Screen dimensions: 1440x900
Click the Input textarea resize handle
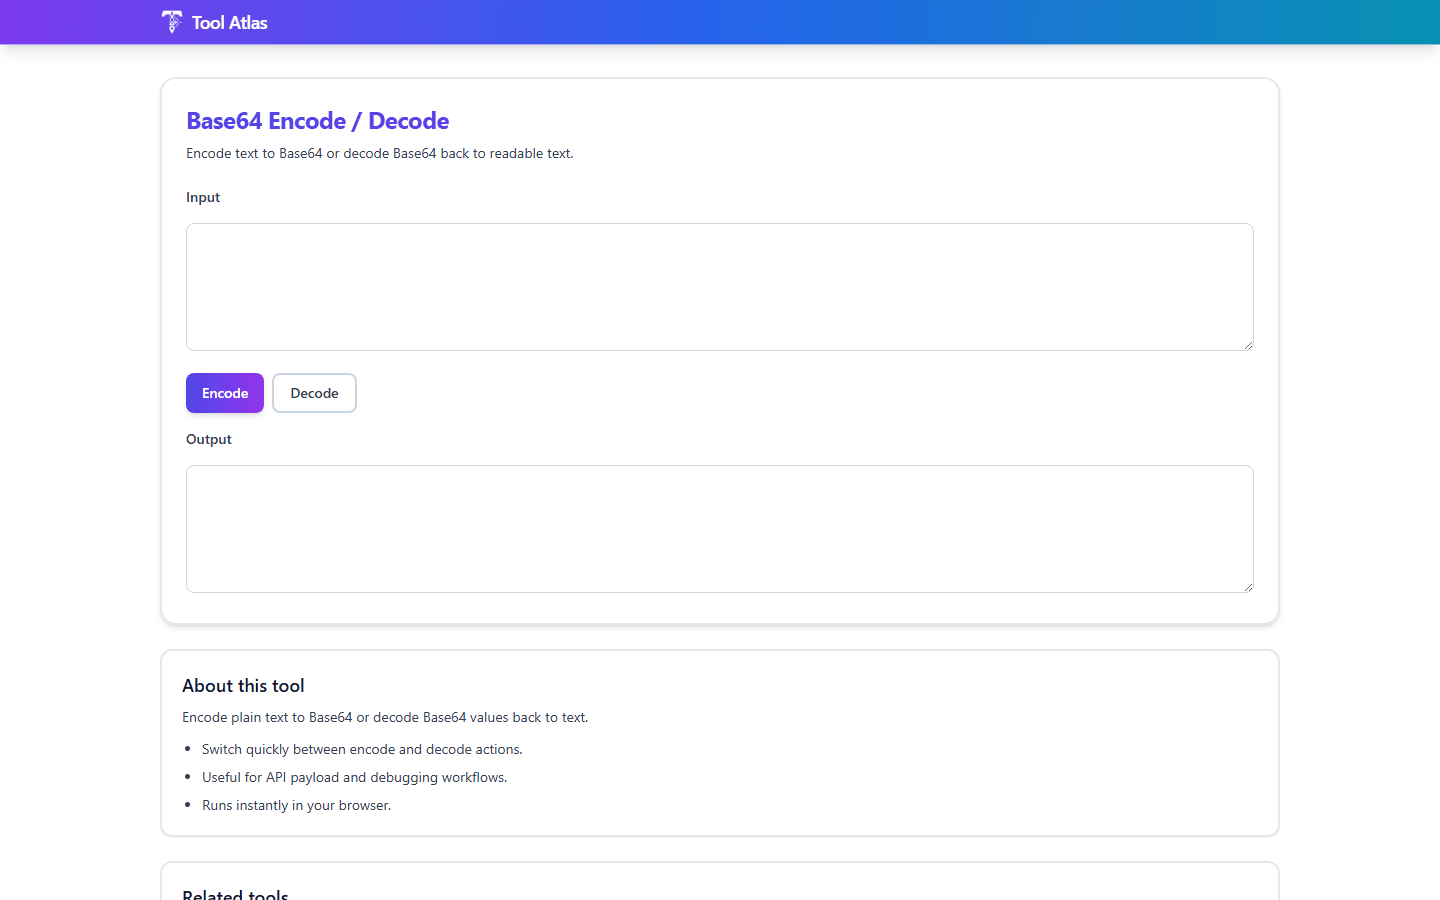(1248, 345)
